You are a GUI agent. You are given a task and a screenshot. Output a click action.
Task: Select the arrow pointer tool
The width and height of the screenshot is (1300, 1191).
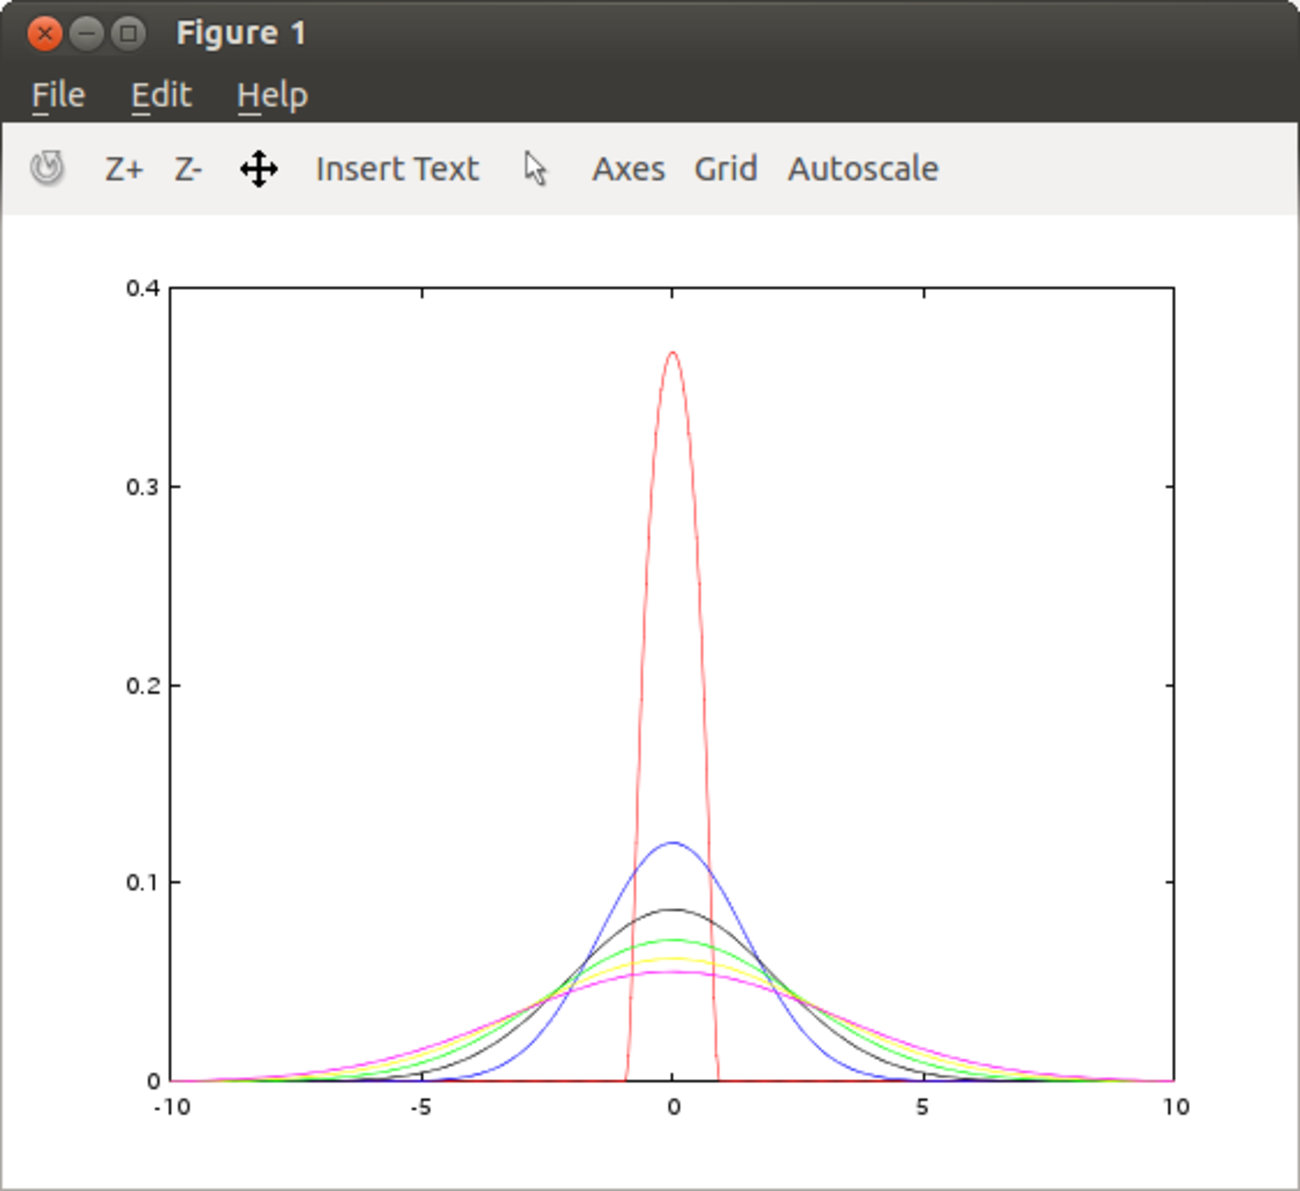pyautogui.click(x=536, y=169)
